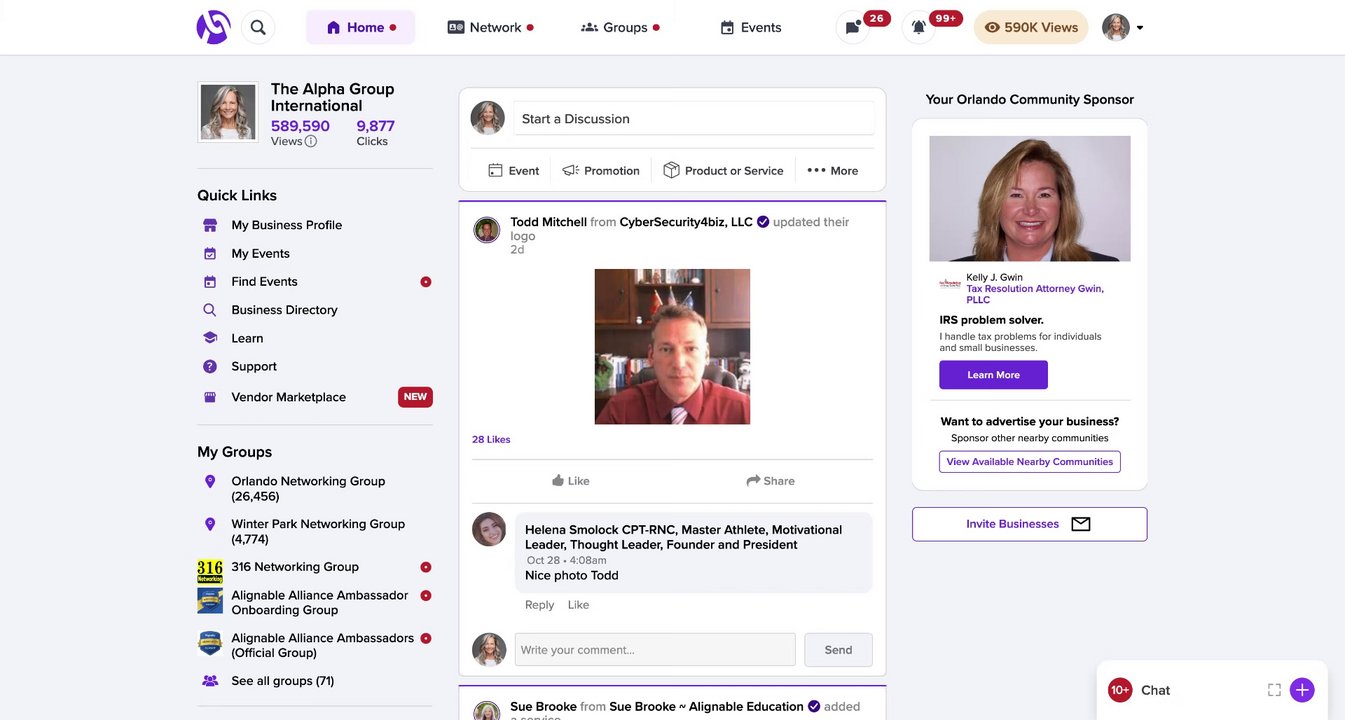Open Find Events quick link
Screen dimensions: 1345x720
pos(264,282)
